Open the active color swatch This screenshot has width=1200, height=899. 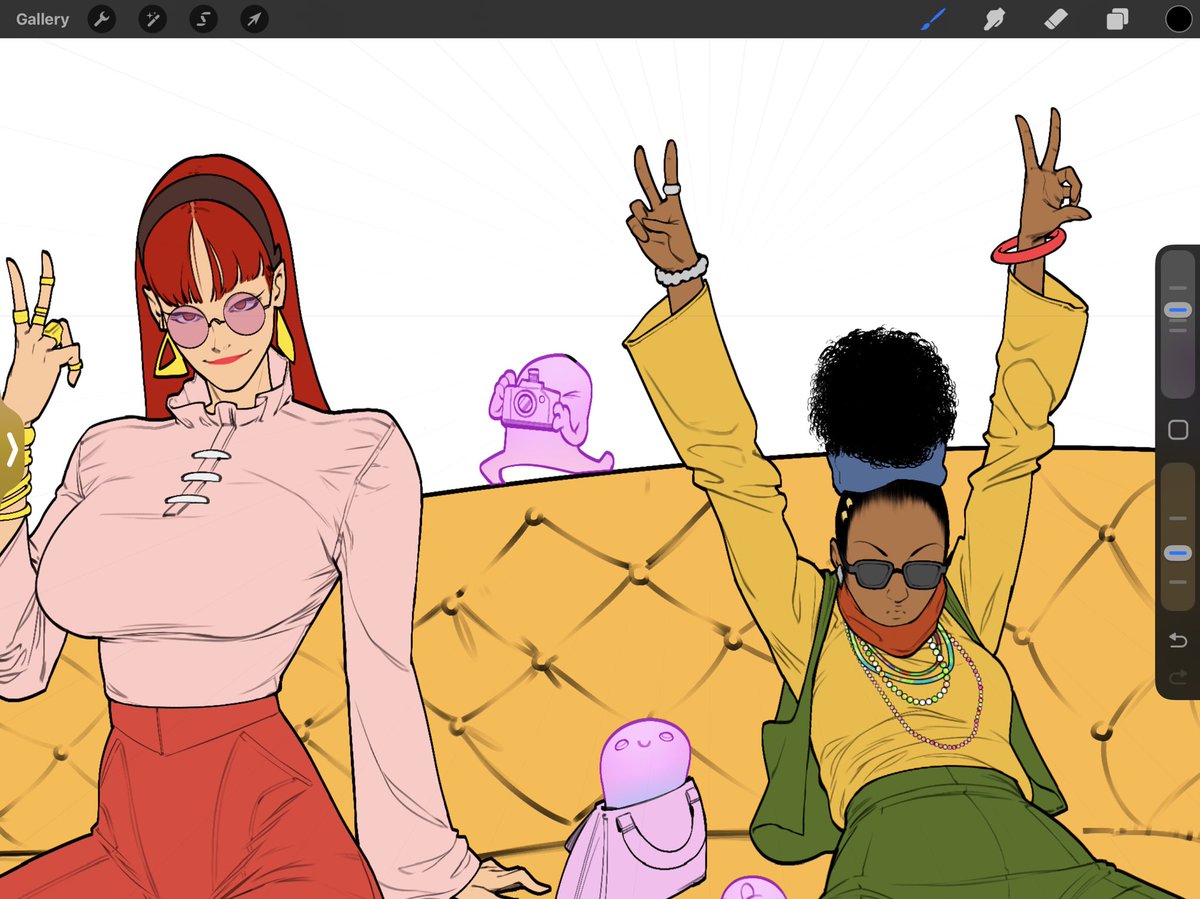1178,19
